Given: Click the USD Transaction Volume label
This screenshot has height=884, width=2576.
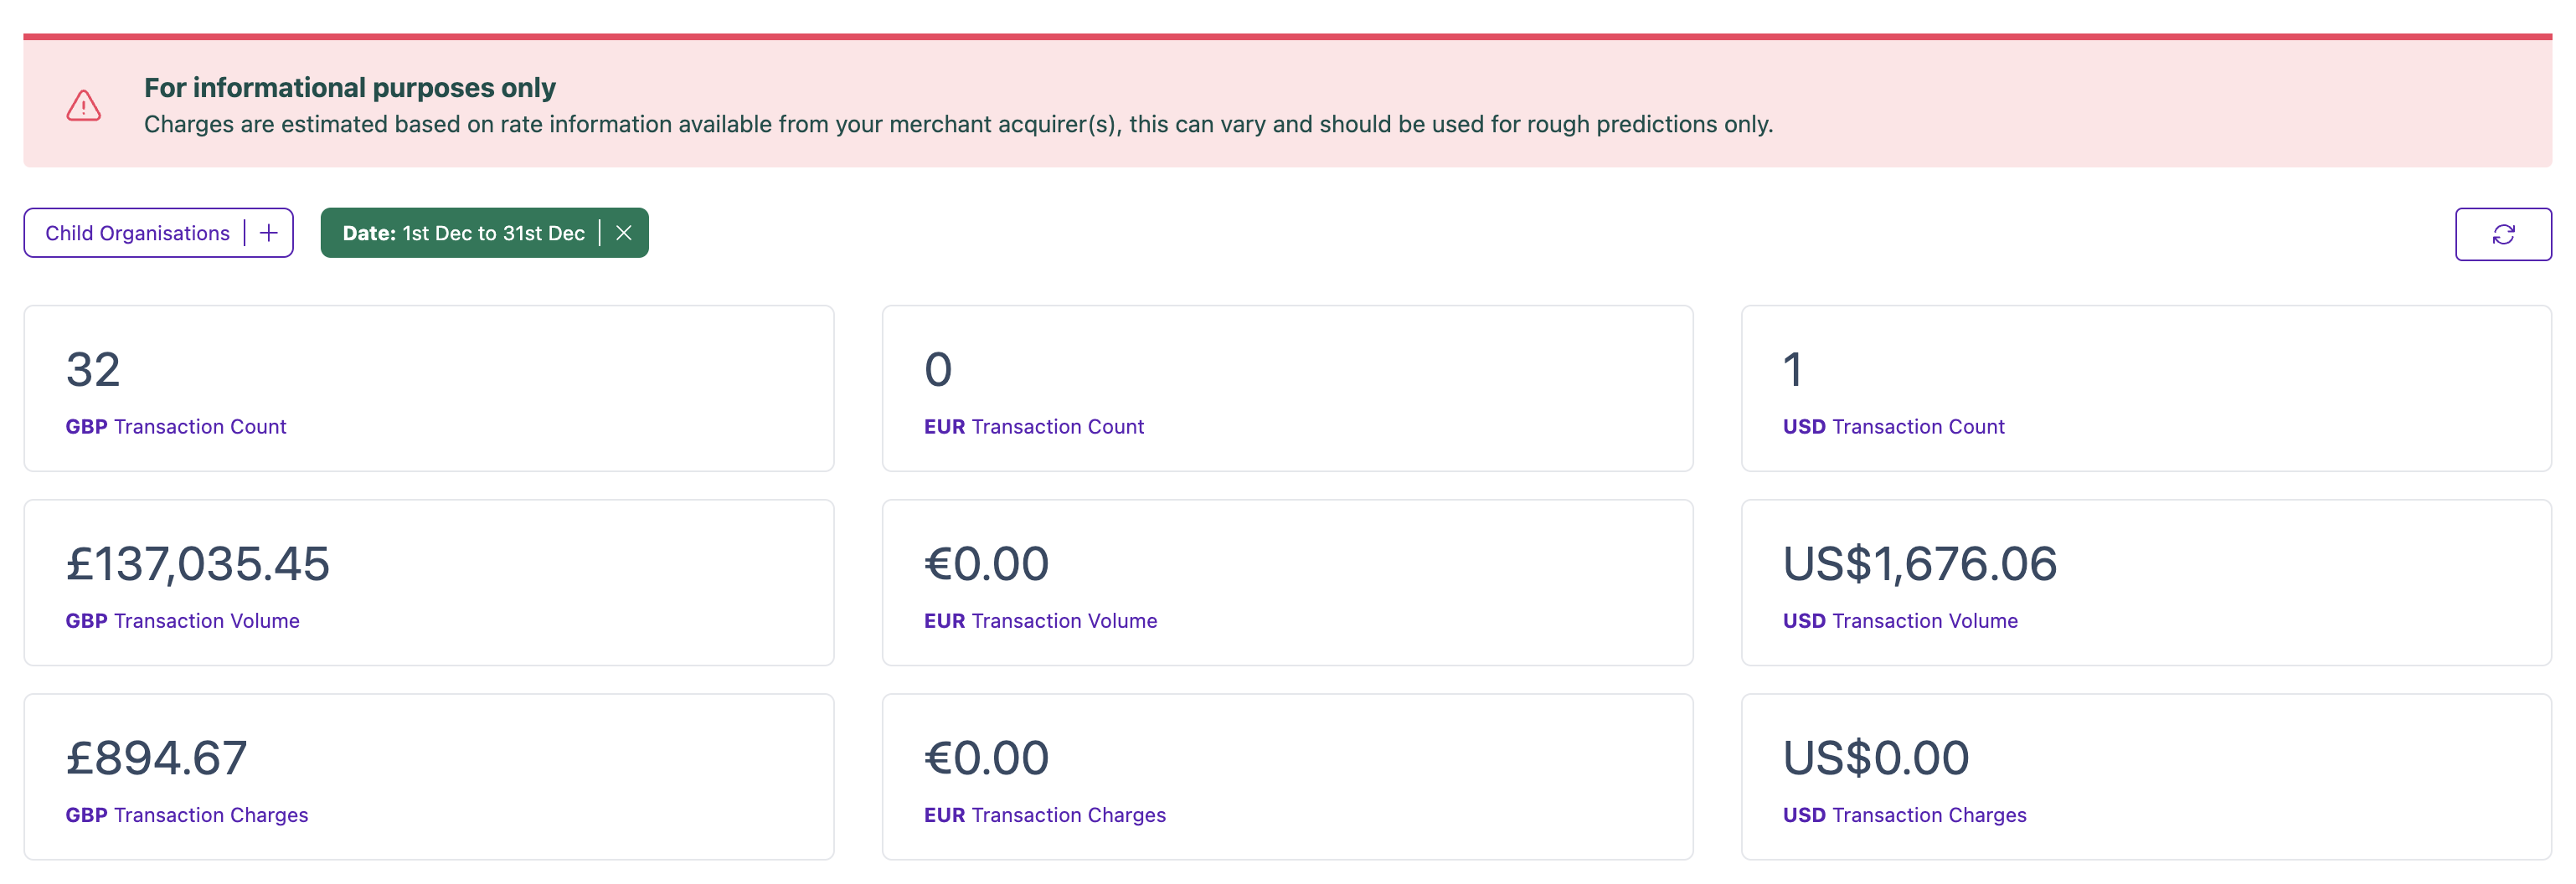Looking at the screenshot, I should point(1900,621).
